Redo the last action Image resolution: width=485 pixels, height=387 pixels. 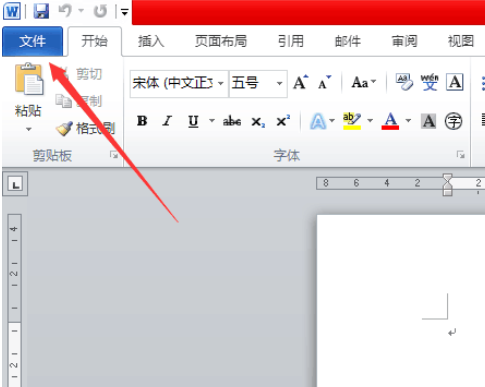(x=100, y=11)
